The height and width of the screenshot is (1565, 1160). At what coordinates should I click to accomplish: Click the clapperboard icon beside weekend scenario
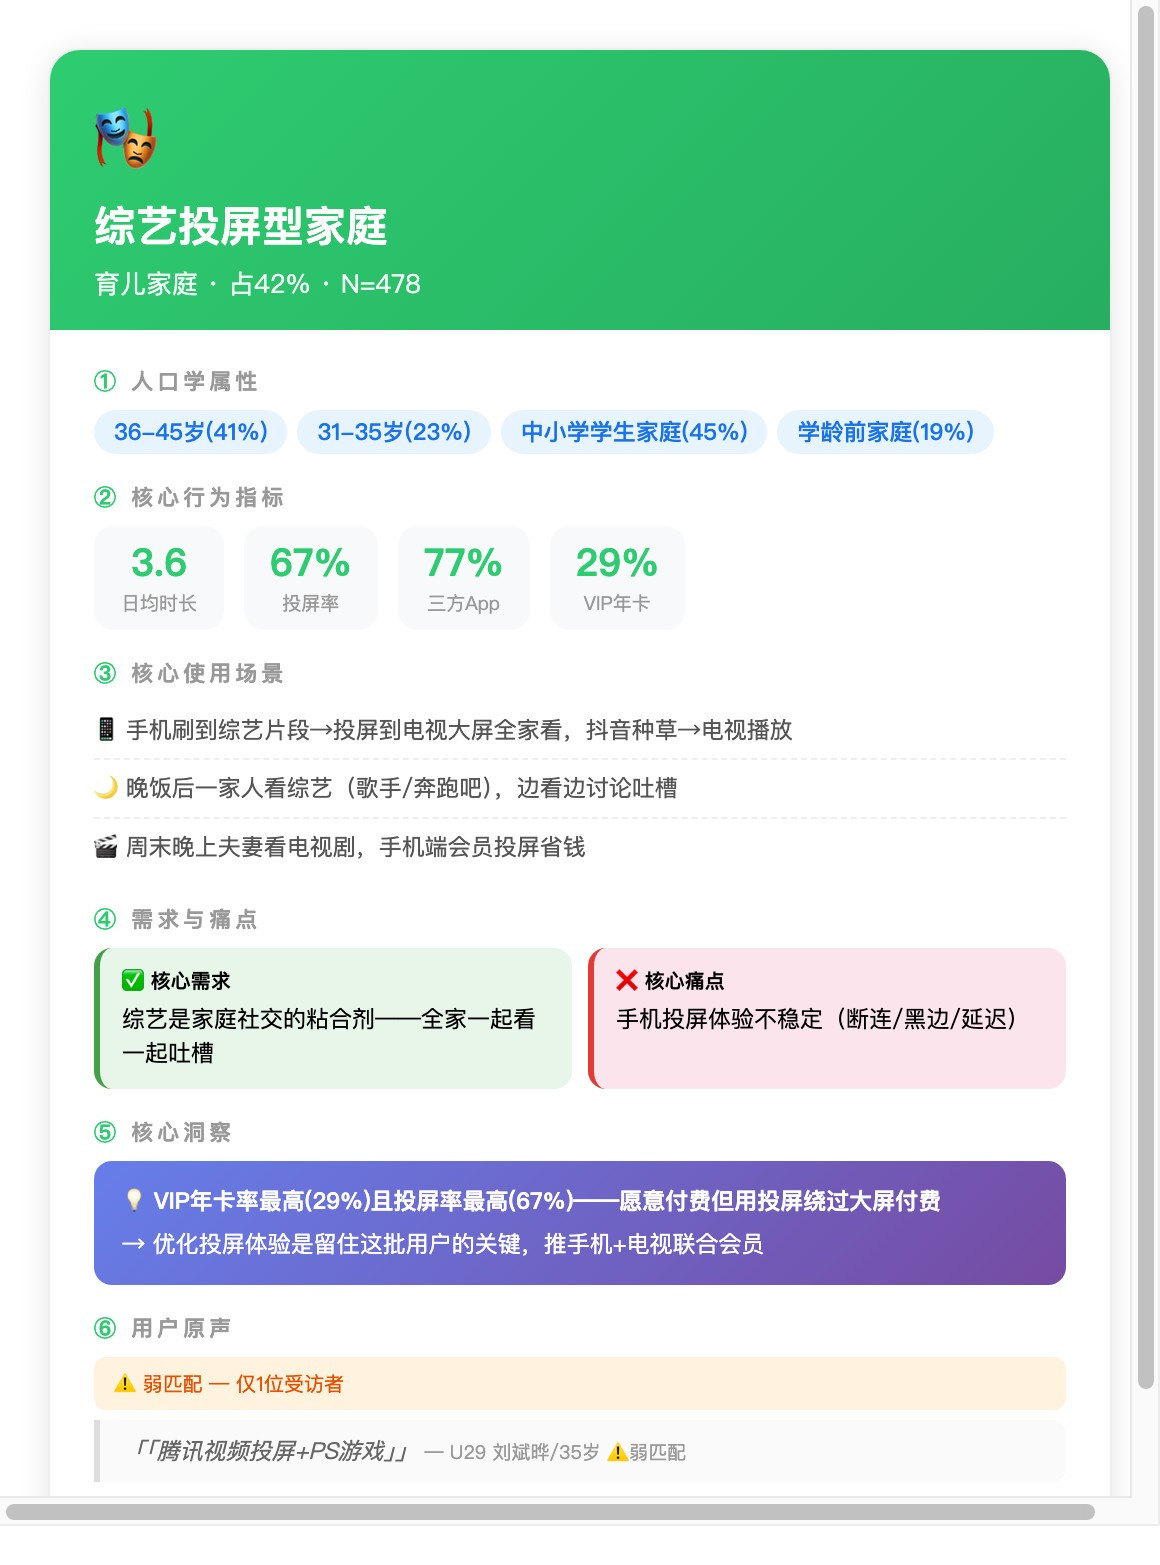coord(106,847)
